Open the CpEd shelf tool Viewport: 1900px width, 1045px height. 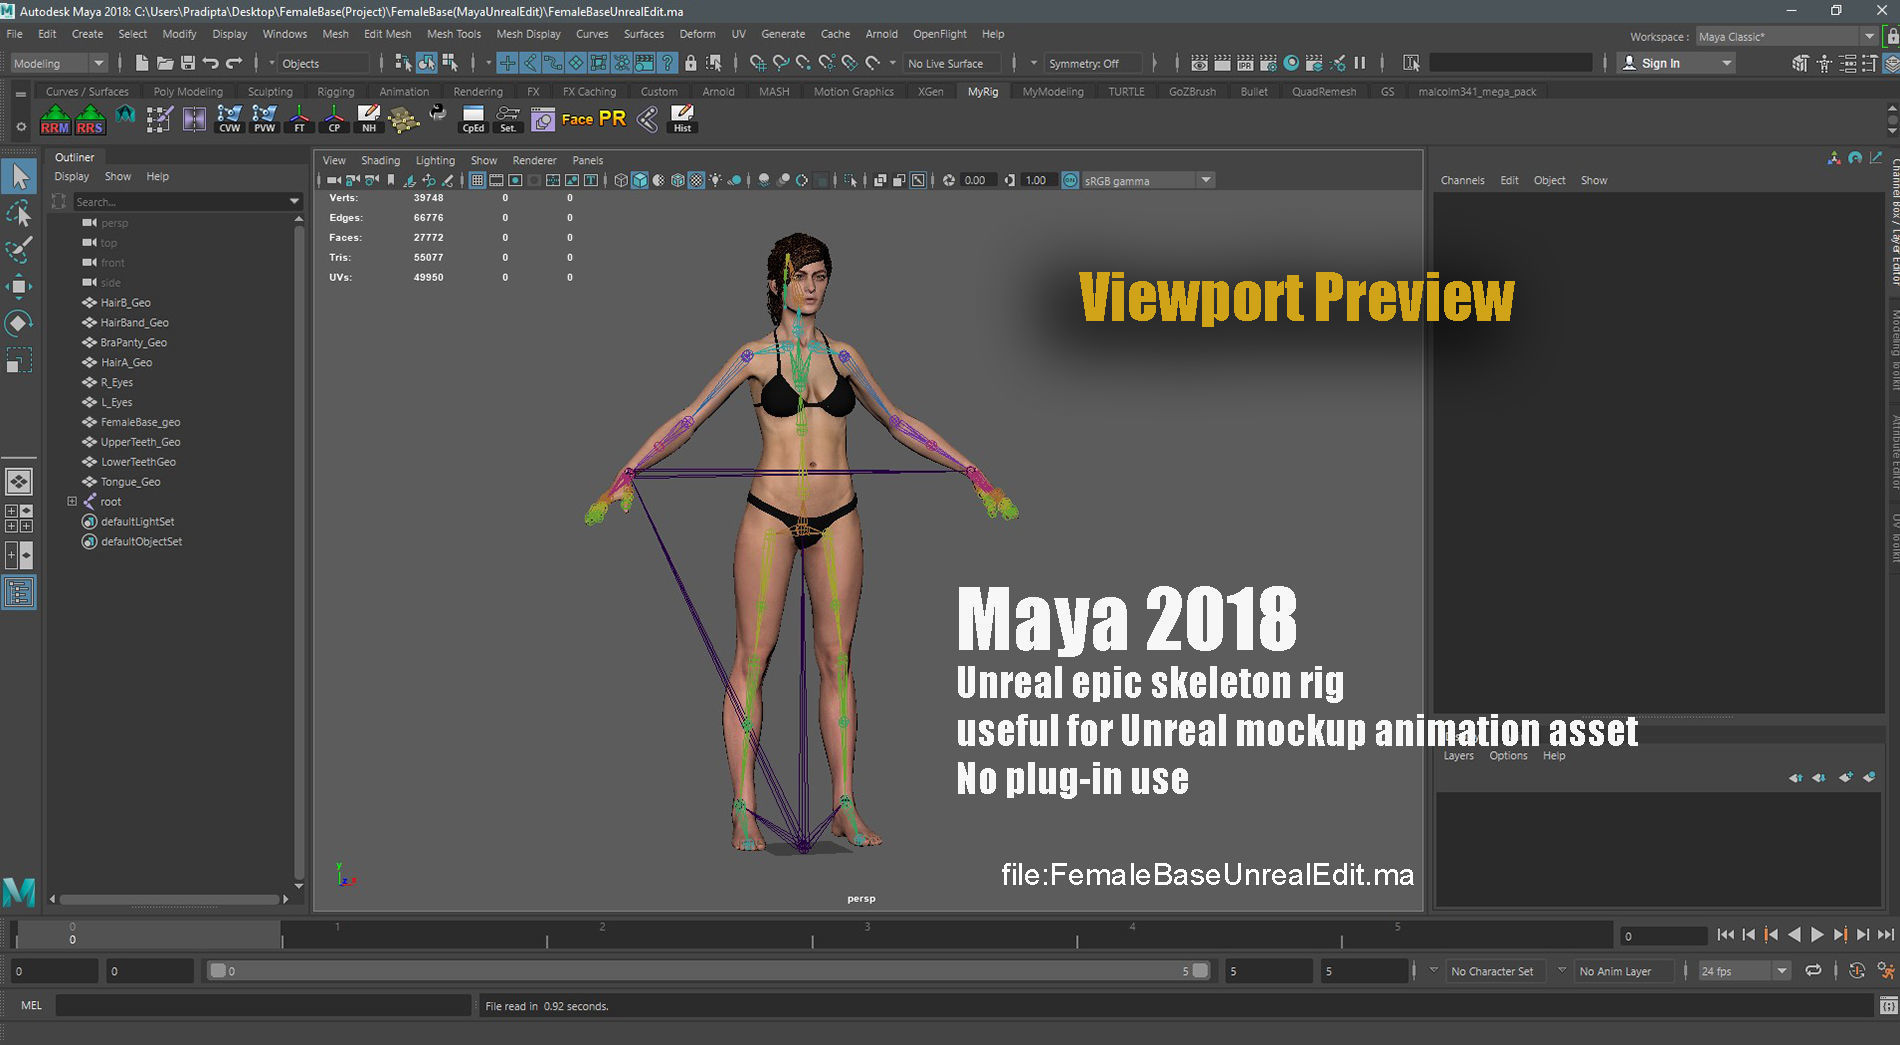473,120
